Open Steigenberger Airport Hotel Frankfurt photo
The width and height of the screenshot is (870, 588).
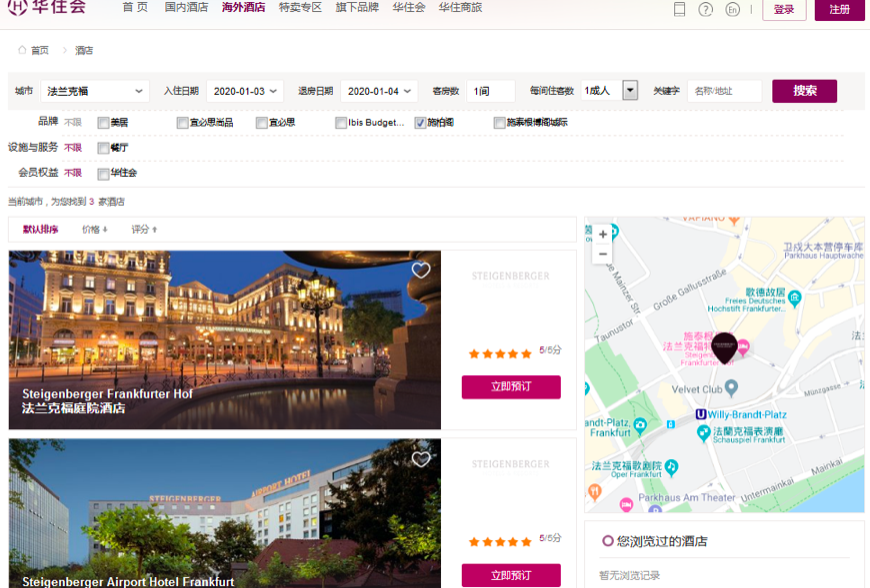(x=225, y=514)
